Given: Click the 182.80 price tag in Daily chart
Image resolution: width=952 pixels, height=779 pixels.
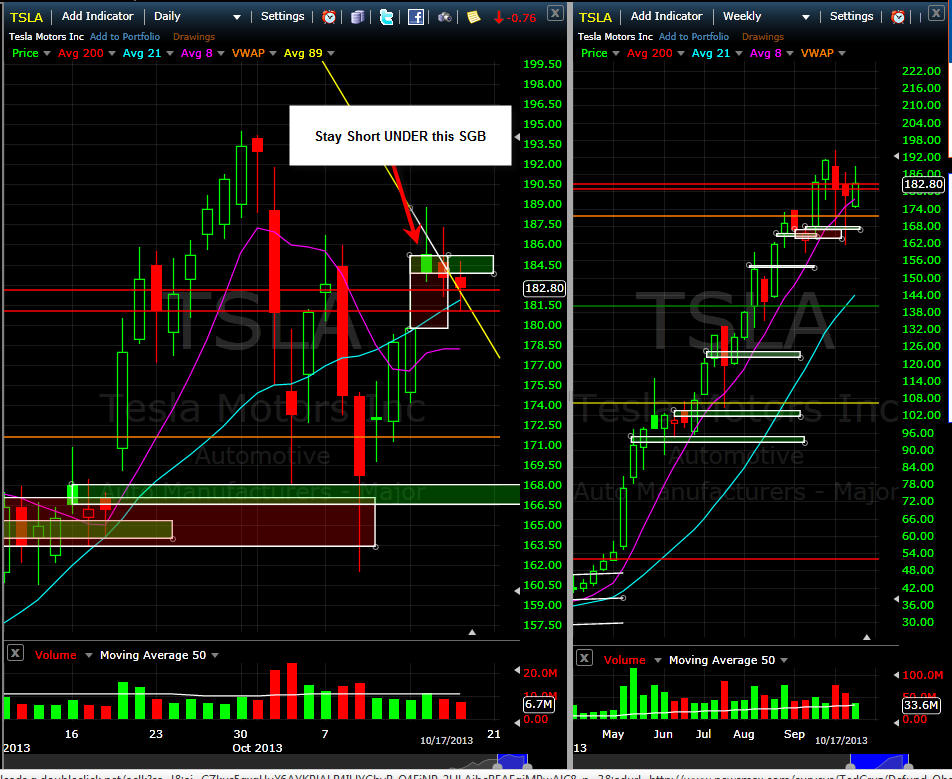Looking at the screenshot, I should pyautogui.click(x=544, y=288).
